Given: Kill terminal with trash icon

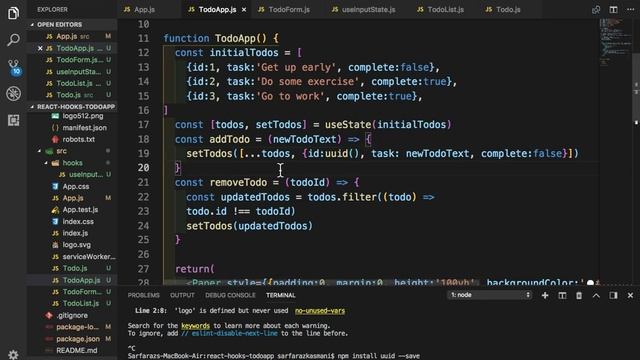Looking at the screenshot, I should pyautogui.click(x=579, y=295).
